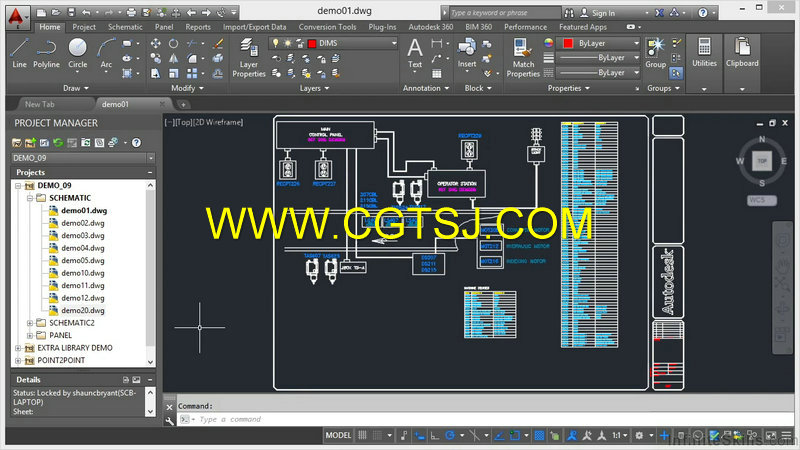Click the customize wrench icon beside command line
Screen dimensions: 800x450
pos(169,421)
